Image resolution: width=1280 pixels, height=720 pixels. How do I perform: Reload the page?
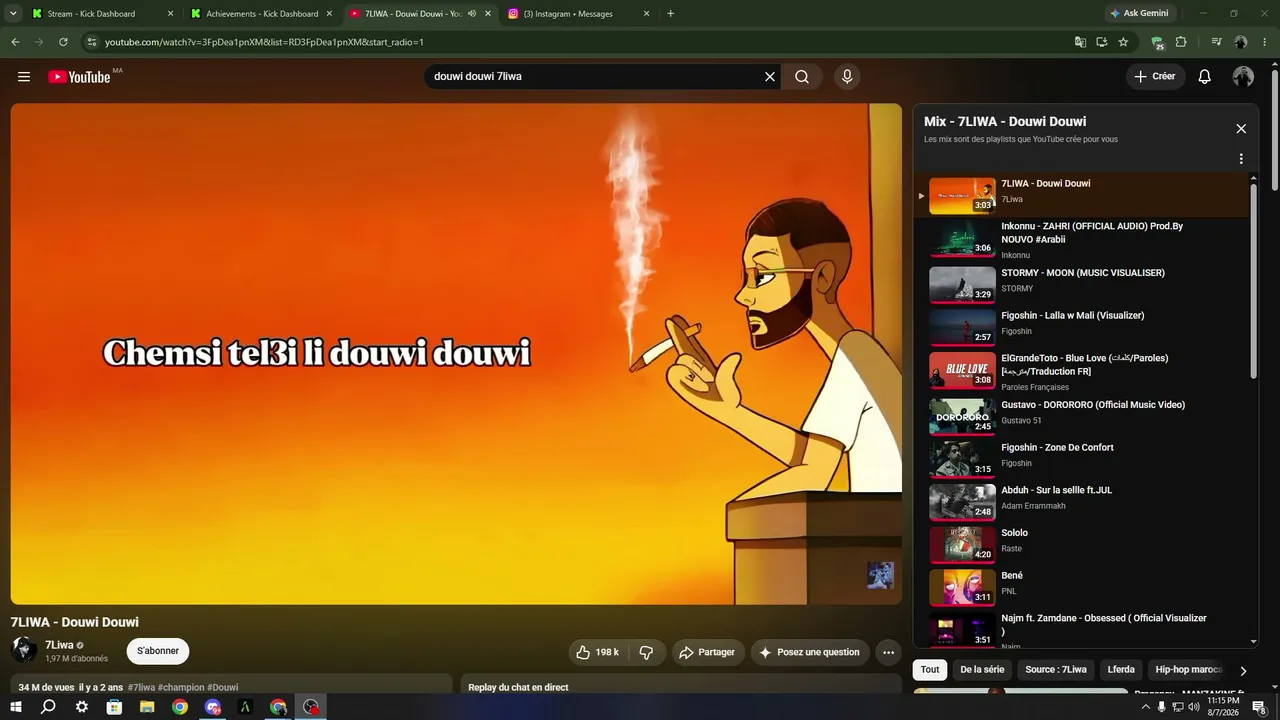[x=63, y=42]
